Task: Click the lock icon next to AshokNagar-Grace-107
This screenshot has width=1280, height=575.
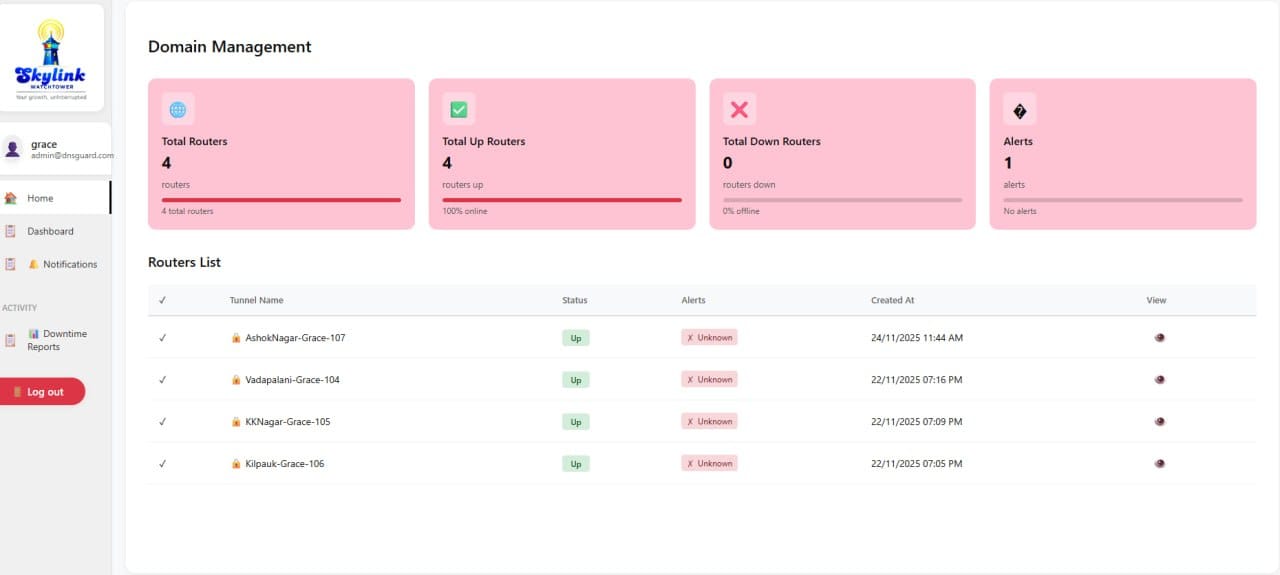Action: click(236, 338)
